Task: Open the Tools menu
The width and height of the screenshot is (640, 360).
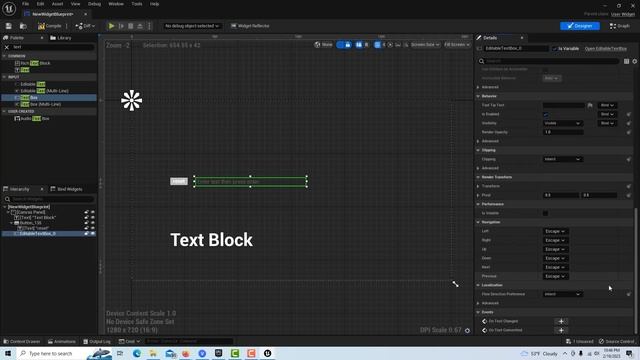Action: tap(137, 4)
